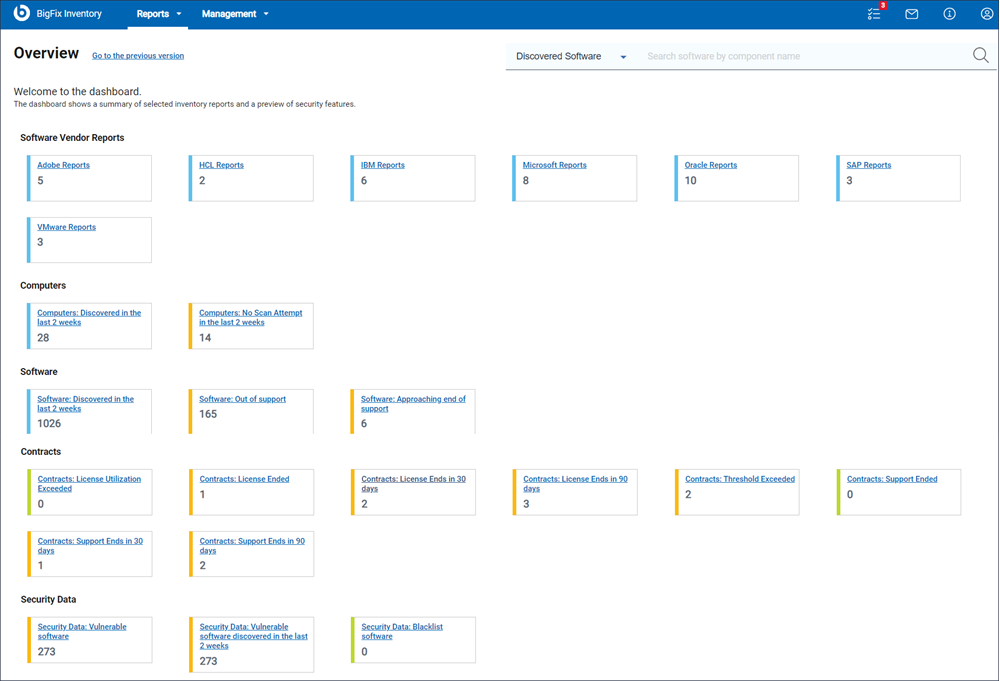Image resolution: width=1000 pixels, height=681 pixels.
Task: Open Contracts: License Ended link
Action: coord(244,480)
